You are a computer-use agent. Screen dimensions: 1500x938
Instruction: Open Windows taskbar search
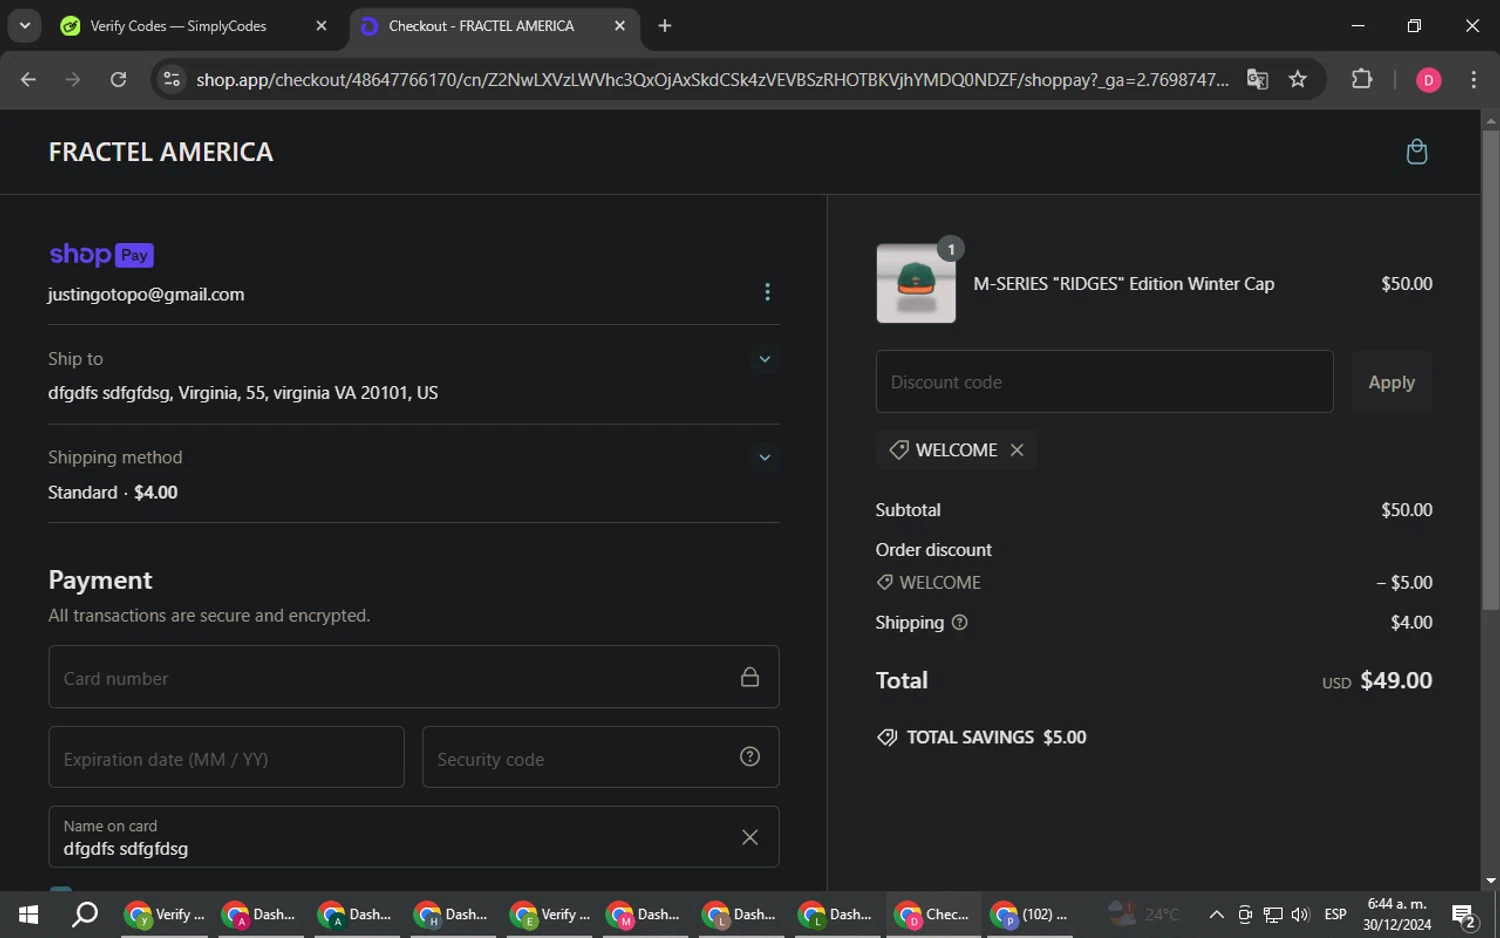pos(85,914)
